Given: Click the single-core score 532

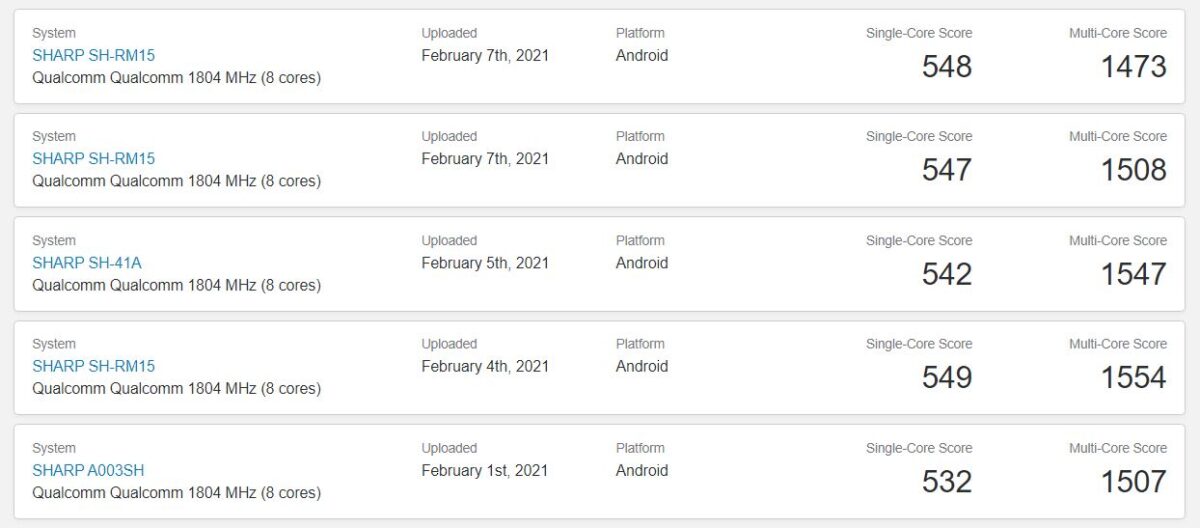Looking at the screenshot, I should pyautogui.click(x=947, y=482).
